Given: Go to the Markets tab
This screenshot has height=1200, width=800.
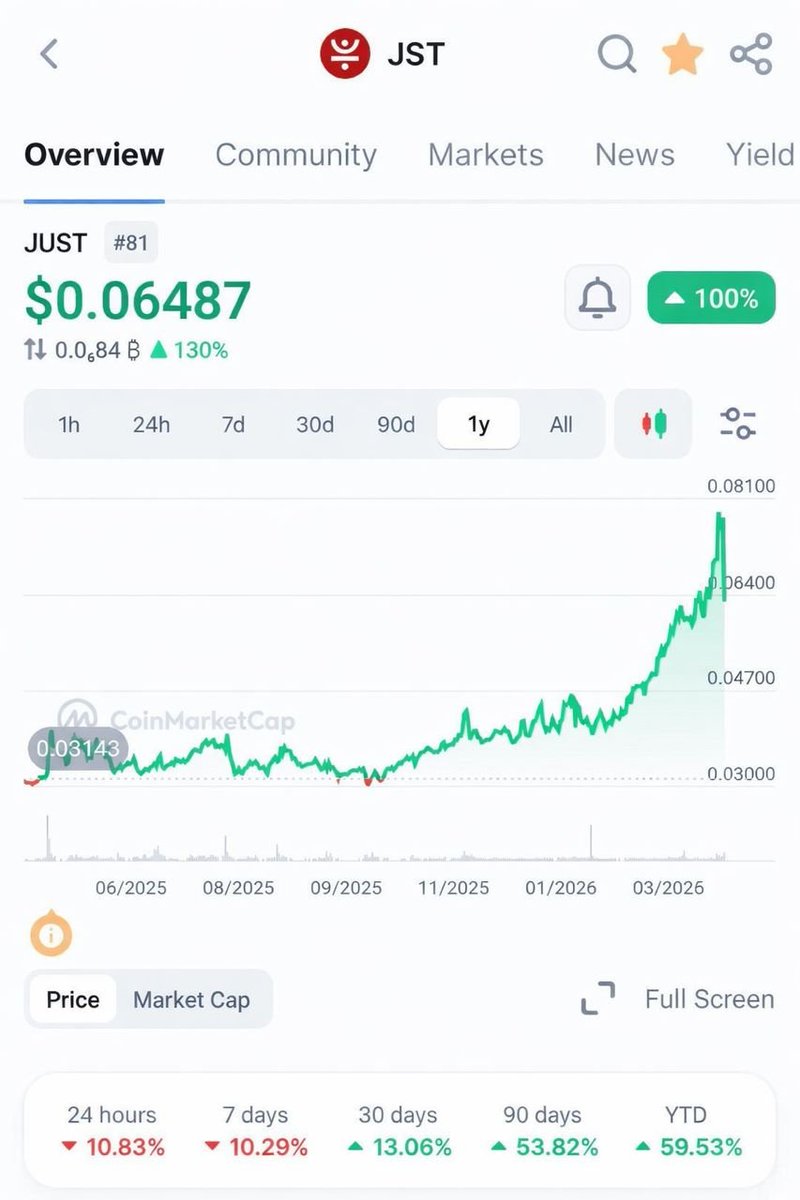Looking at the screenshot, I should (486, 155).
